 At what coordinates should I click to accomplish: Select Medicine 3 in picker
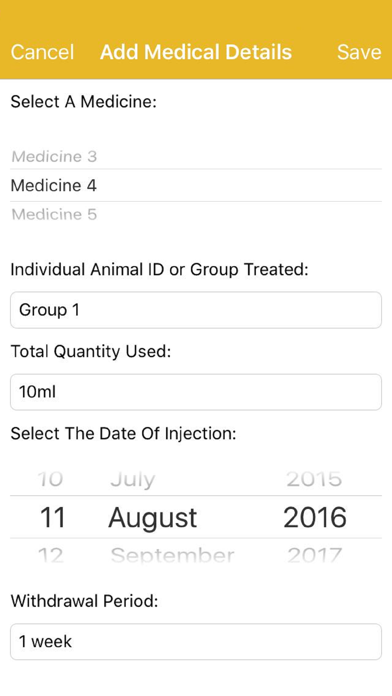point(54,156)
